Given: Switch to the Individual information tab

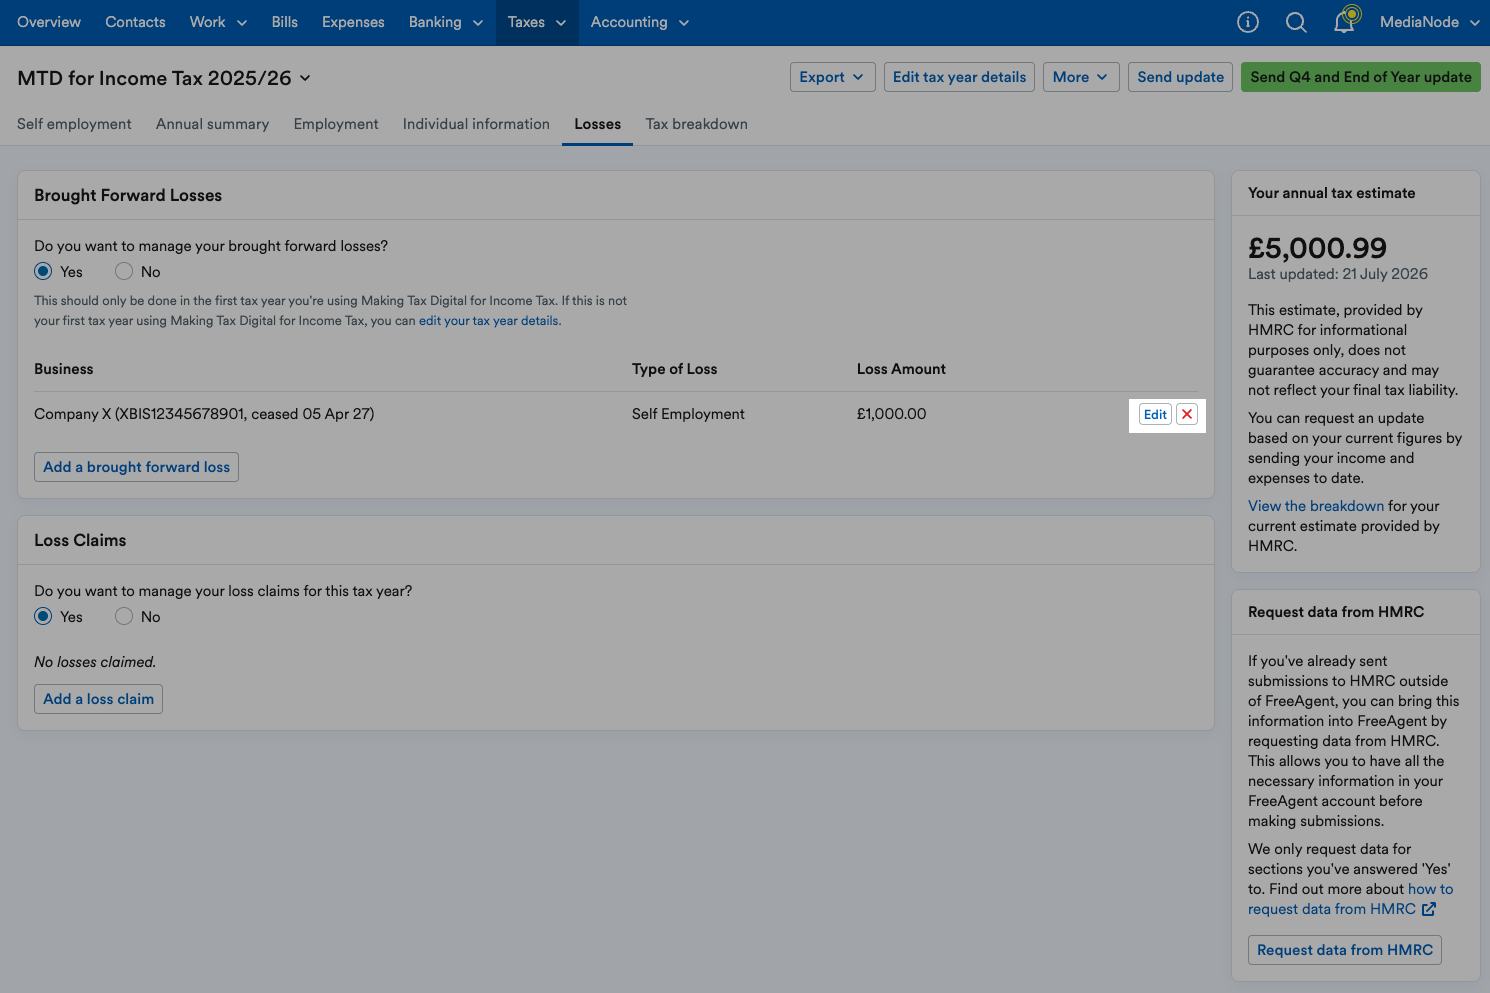Looking at the screenshot, I should tap(476, 124).
